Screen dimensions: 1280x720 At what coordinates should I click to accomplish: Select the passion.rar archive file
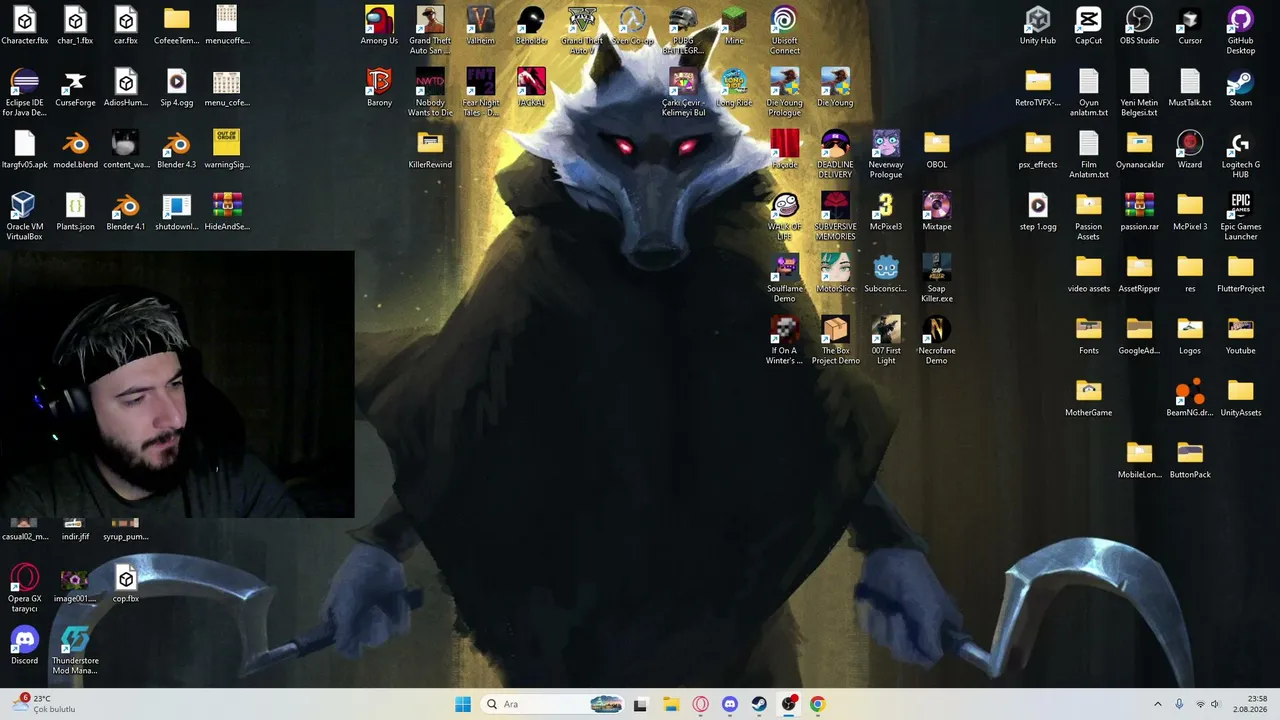pos(1139,212)
